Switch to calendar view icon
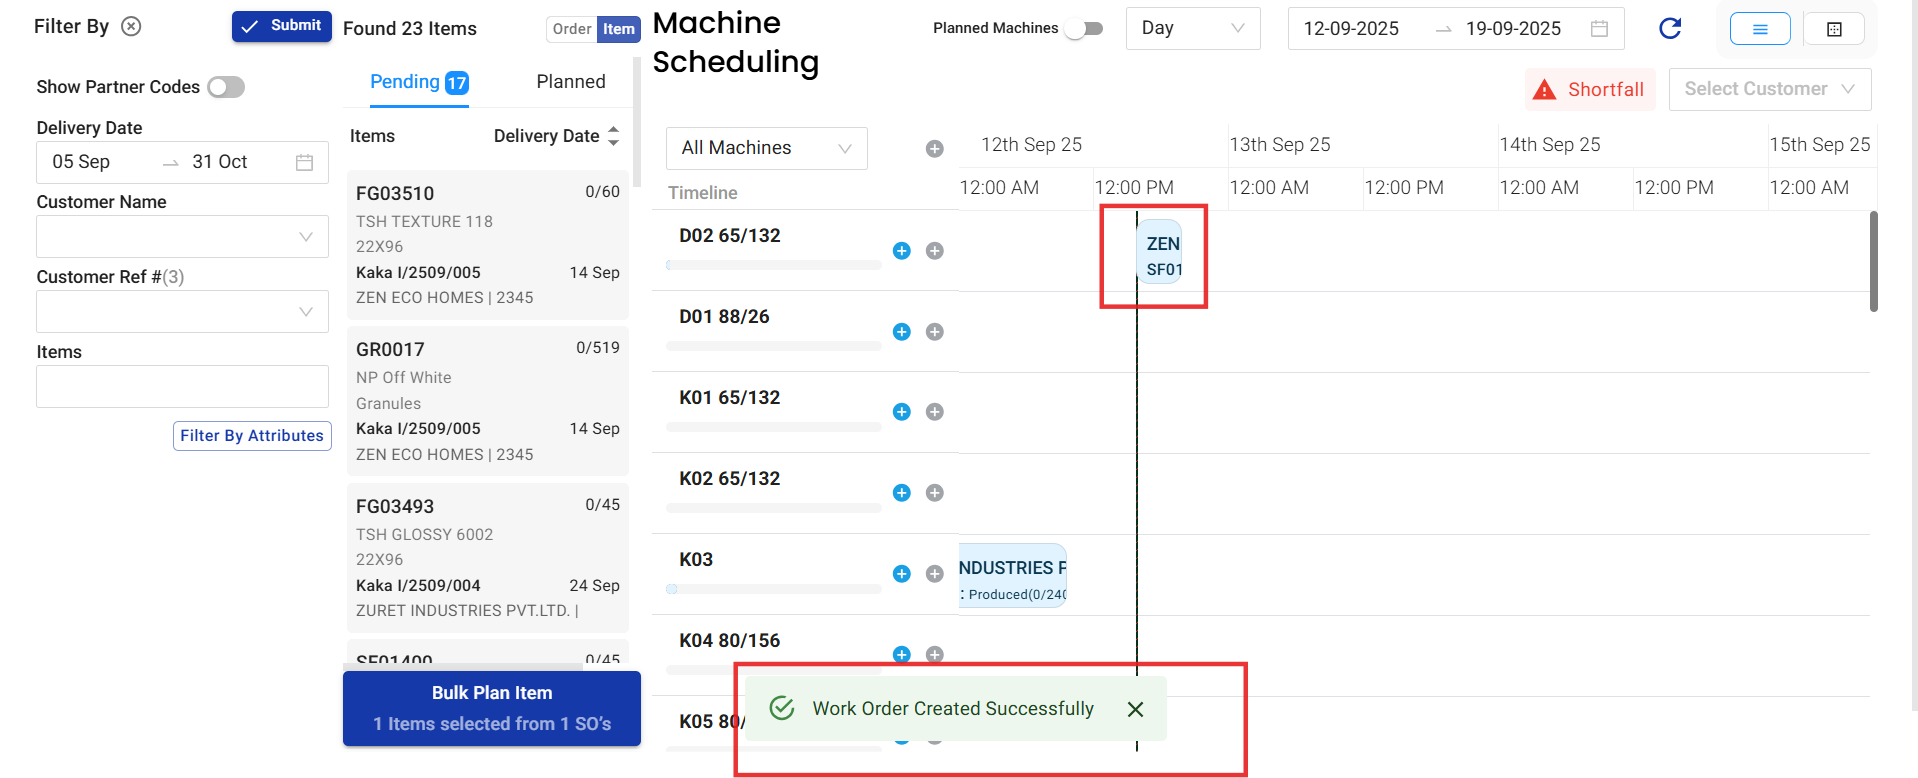1918x778 pixels. click(1834, 29)
